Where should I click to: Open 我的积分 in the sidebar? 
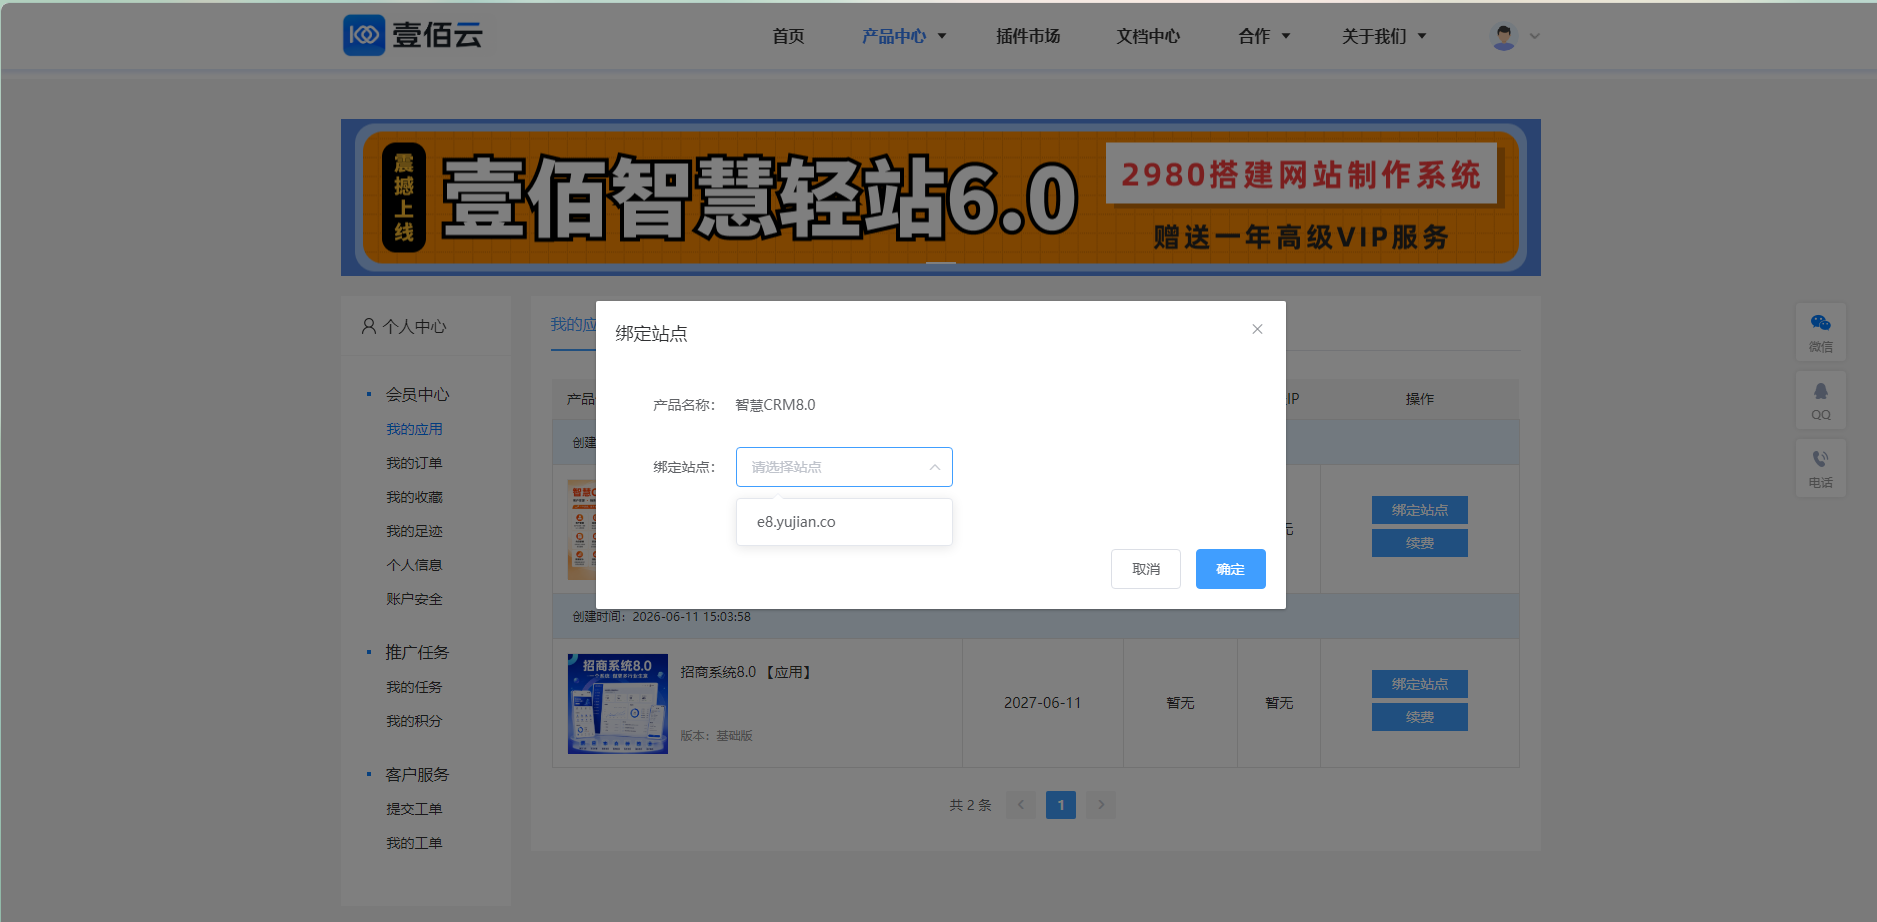tap(414, 721)
